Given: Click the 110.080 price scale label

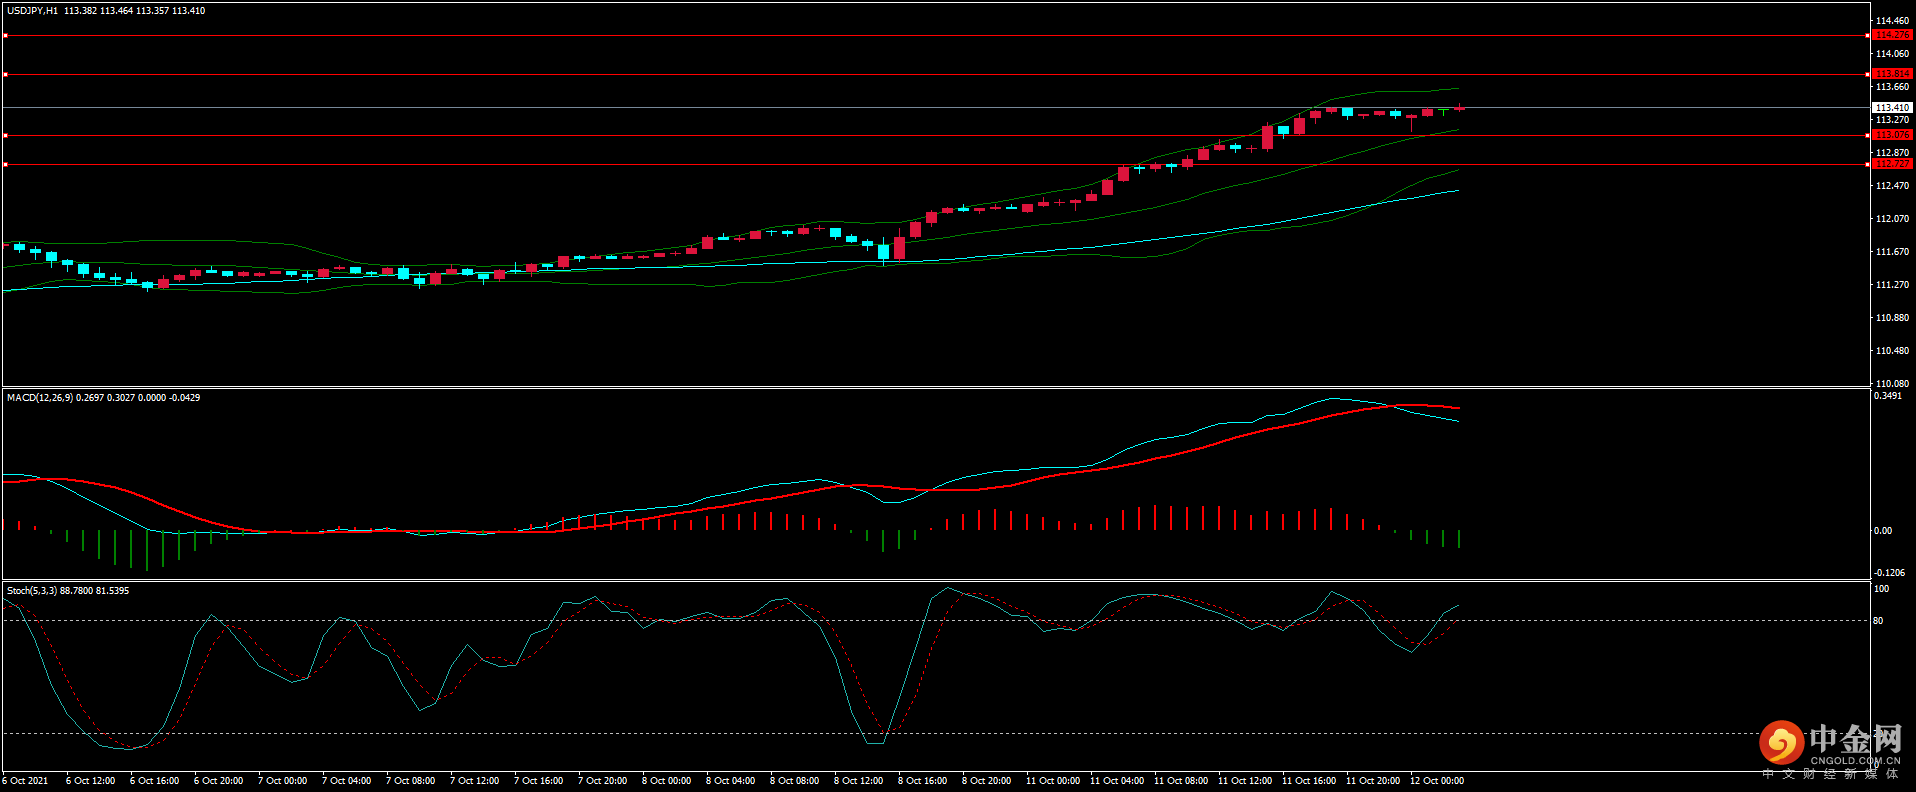Looking at the screenshot, I should click(x=1892, y=383).
